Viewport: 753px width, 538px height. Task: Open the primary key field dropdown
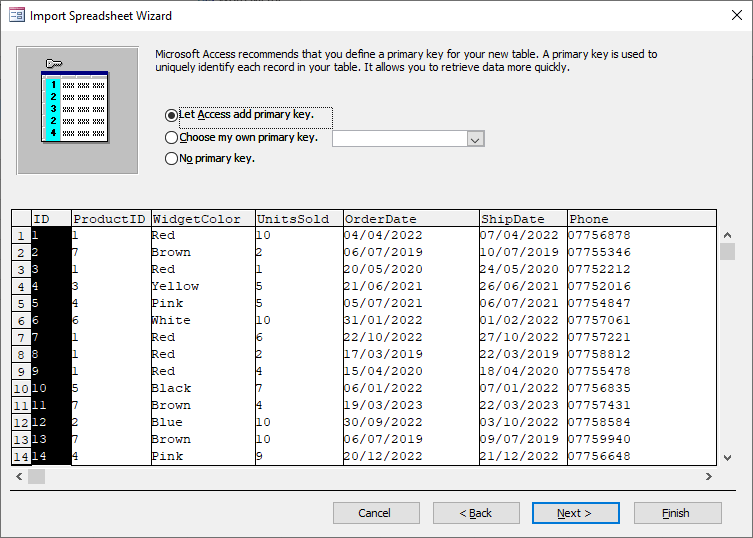(475, 139)
